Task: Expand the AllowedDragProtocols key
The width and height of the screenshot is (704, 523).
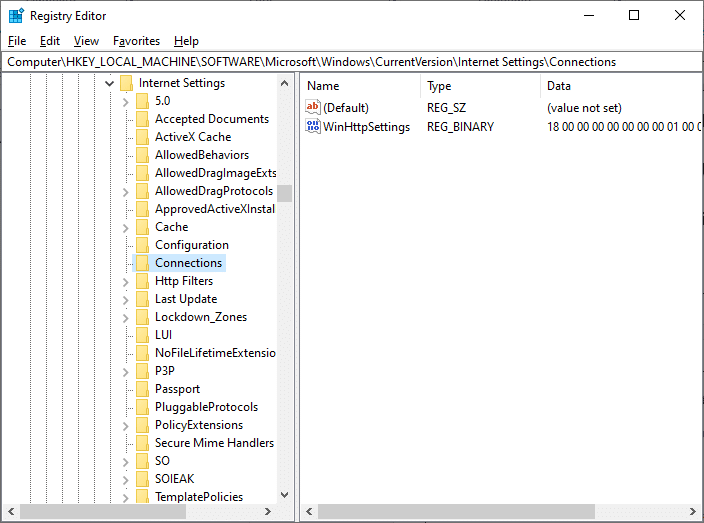Action: [126, 192]
